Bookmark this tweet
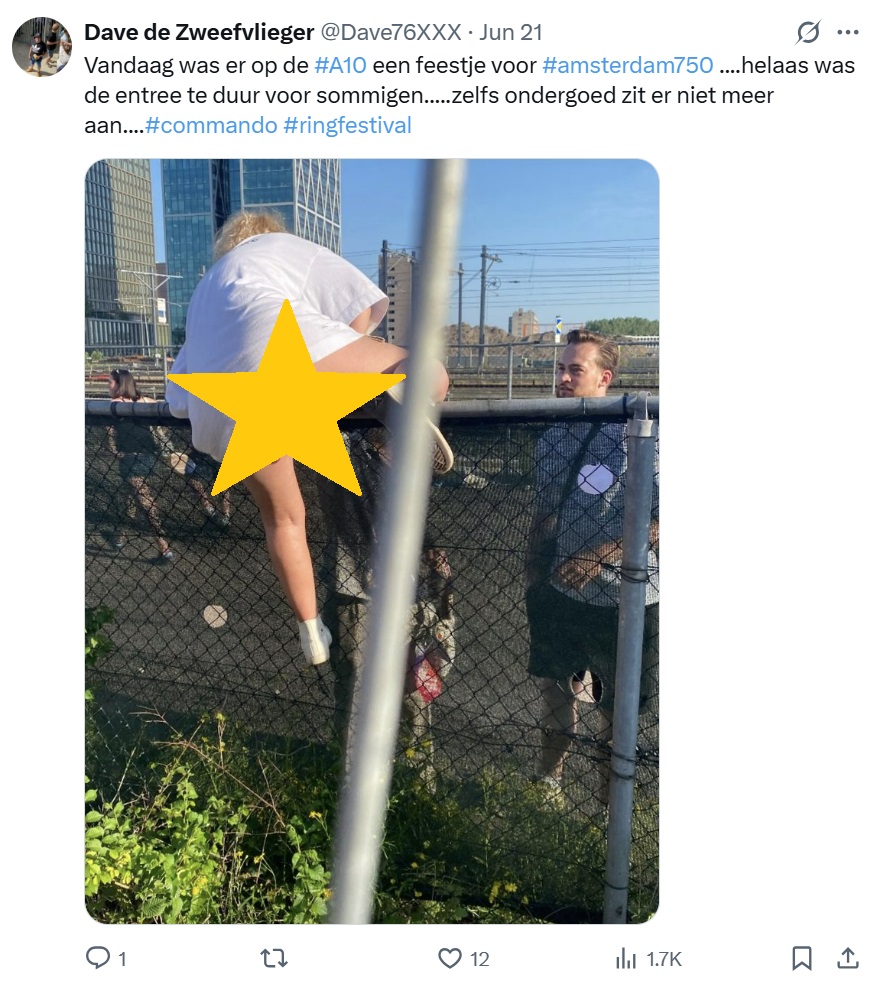This screenshot has width=882, height=986. click(802, 958)
